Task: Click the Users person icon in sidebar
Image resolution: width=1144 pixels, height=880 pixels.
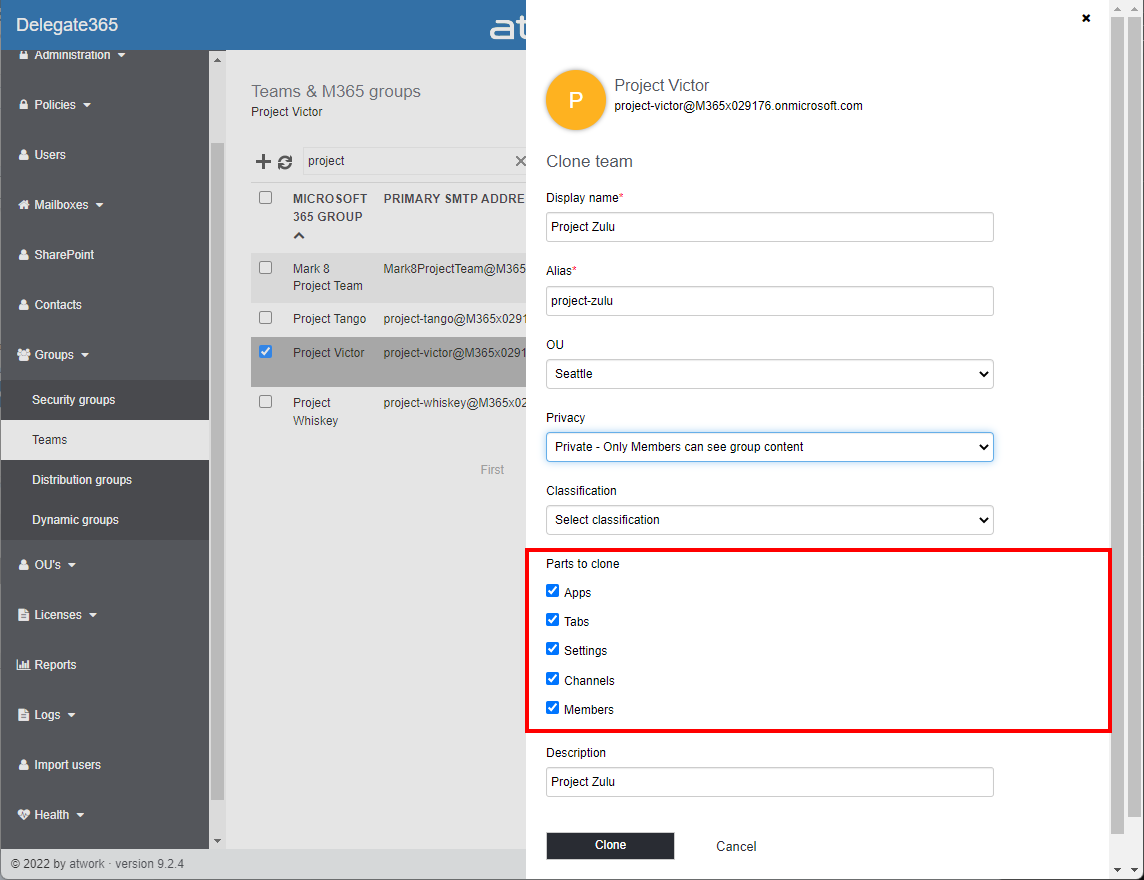Action: tap(24, 155)
